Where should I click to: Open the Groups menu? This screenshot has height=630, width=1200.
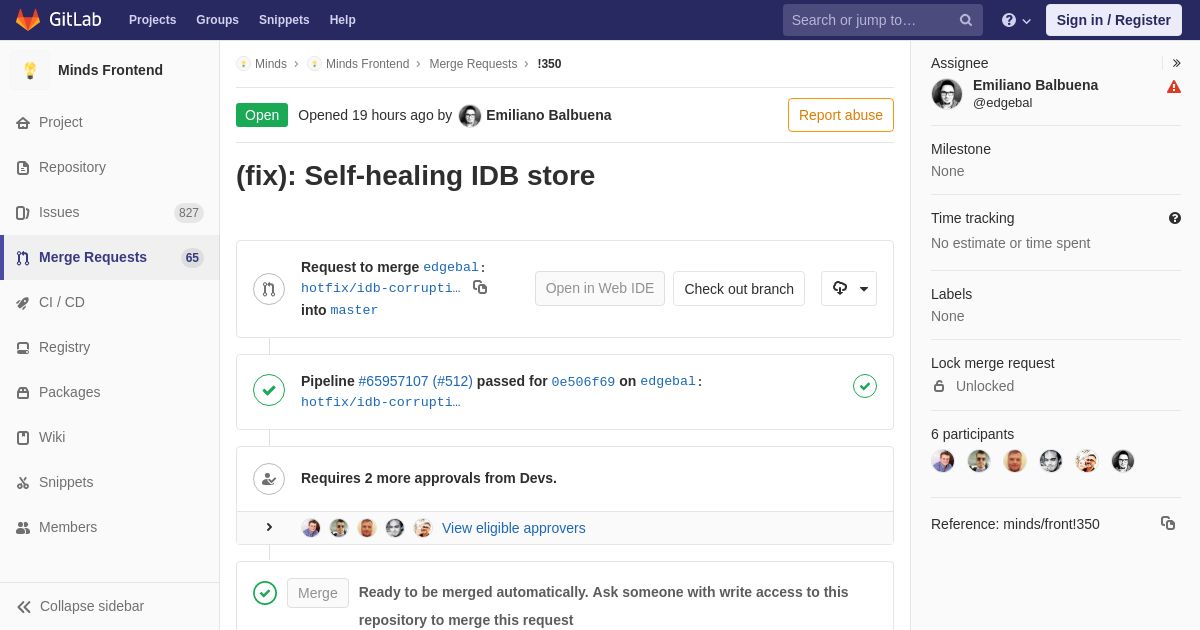(217, 20)
